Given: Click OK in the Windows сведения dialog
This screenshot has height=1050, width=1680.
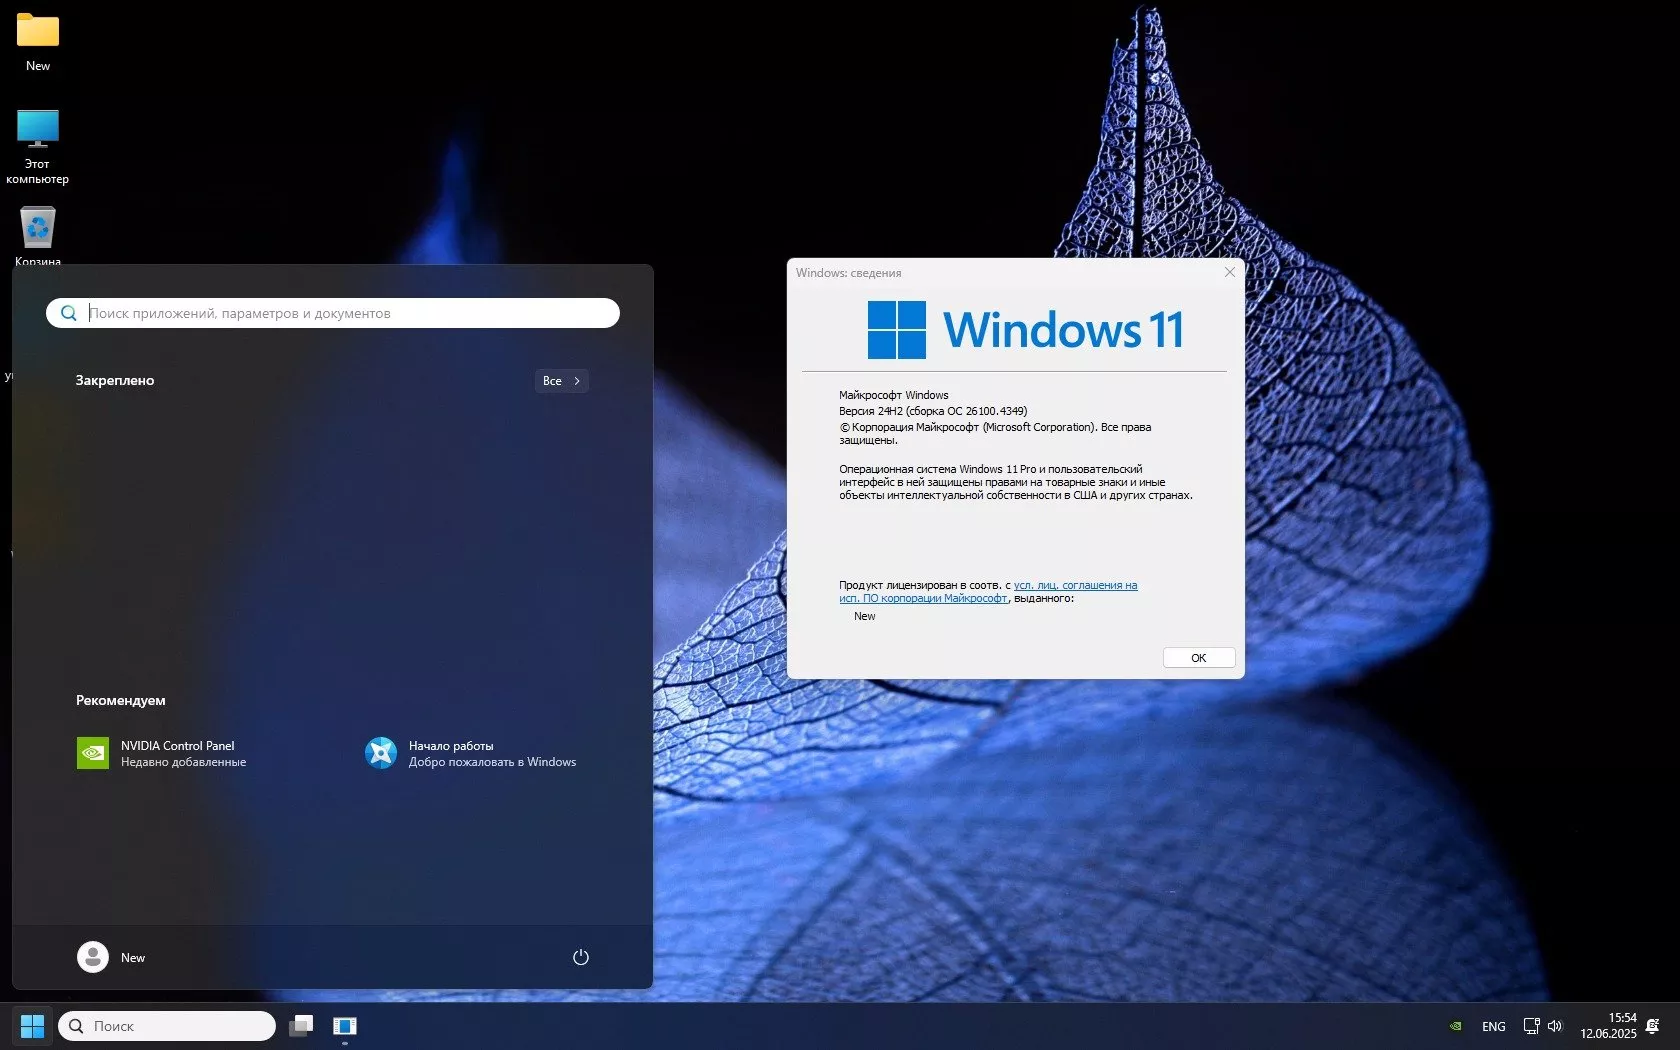Looking at the screenshot, I should coord(1198,657).
